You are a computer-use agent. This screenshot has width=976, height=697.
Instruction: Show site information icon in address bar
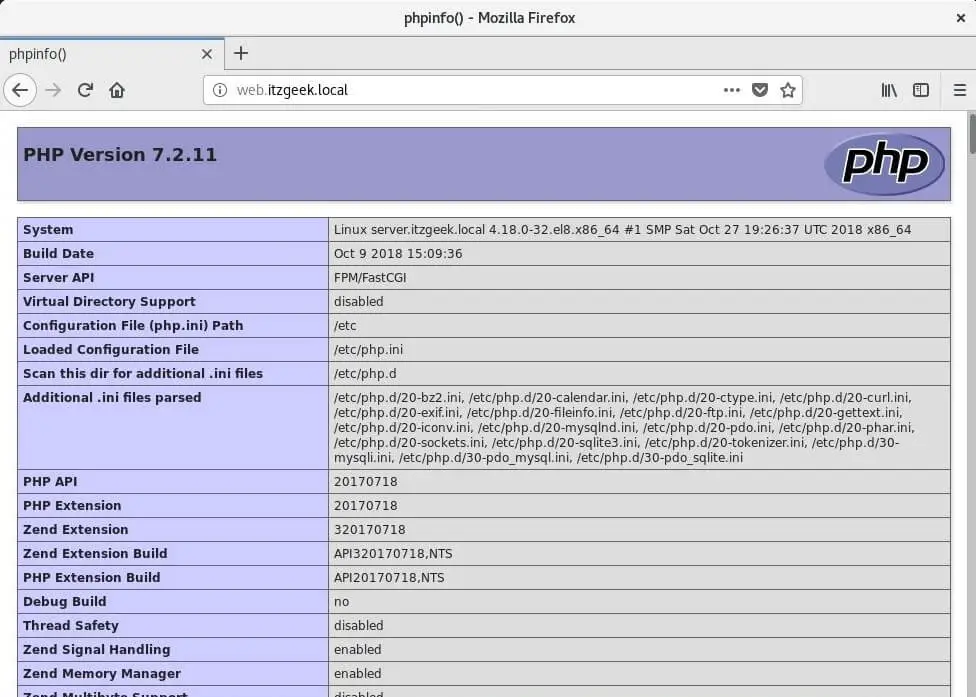click(x=220, y=90)
